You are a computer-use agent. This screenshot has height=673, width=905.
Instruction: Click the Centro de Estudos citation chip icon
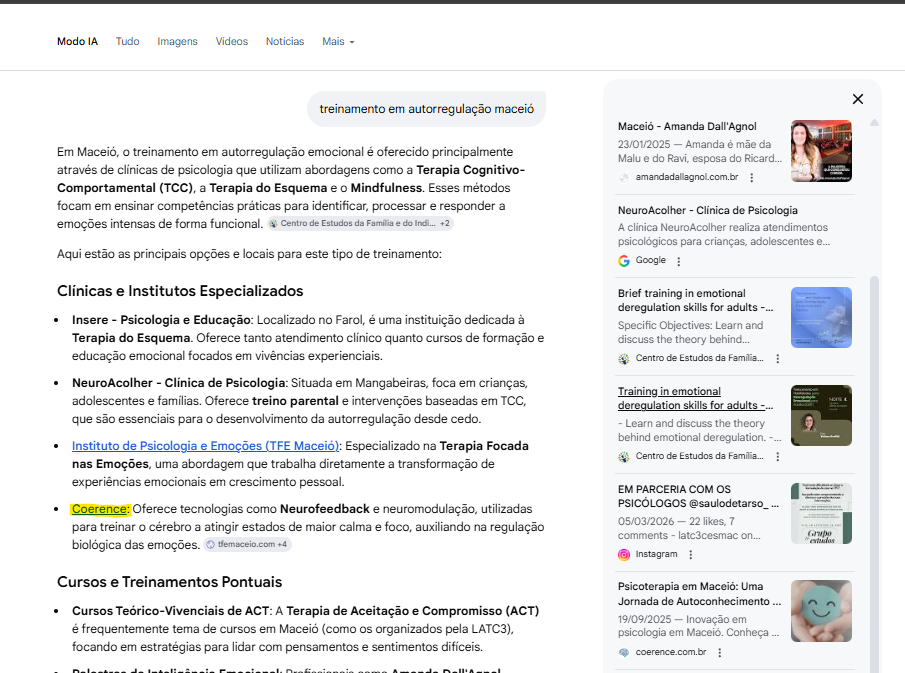click(x=274, y=223)
